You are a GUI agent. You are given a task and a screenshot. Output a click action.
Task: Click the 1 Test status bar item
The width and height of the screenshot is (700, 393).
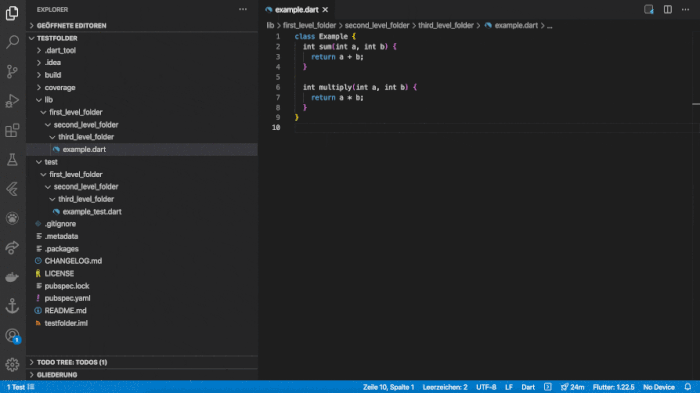[21, 387]
